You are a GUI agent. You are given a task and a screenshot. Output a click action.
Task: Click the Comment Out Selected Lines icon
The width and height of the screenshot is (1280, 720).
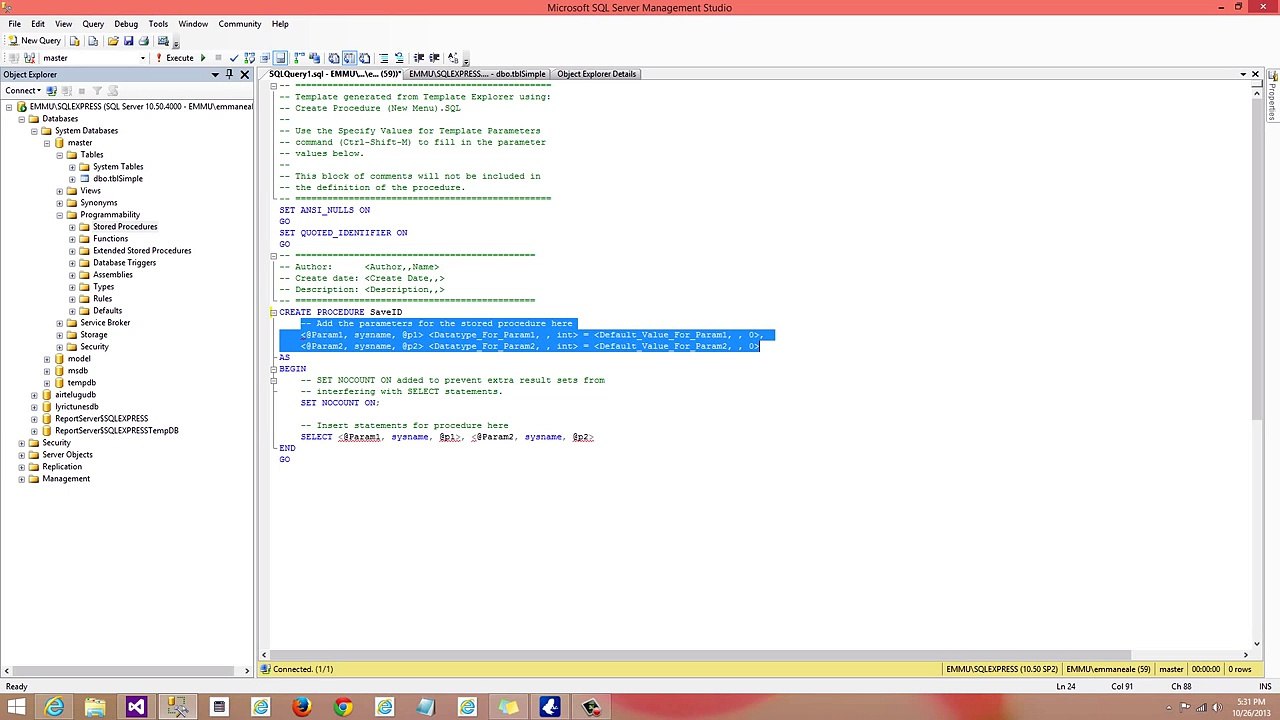pyautogui.click(x=383, y=58)
